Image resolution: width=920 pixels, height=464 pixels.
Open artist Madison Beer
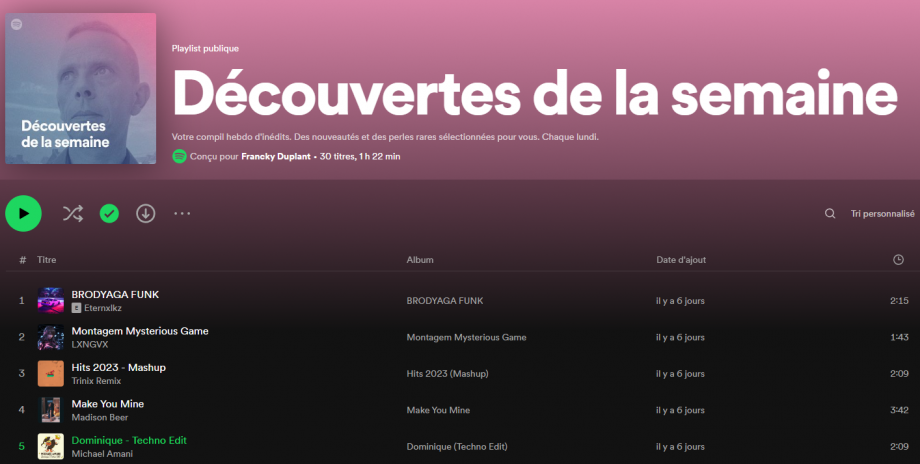[100, 417]
